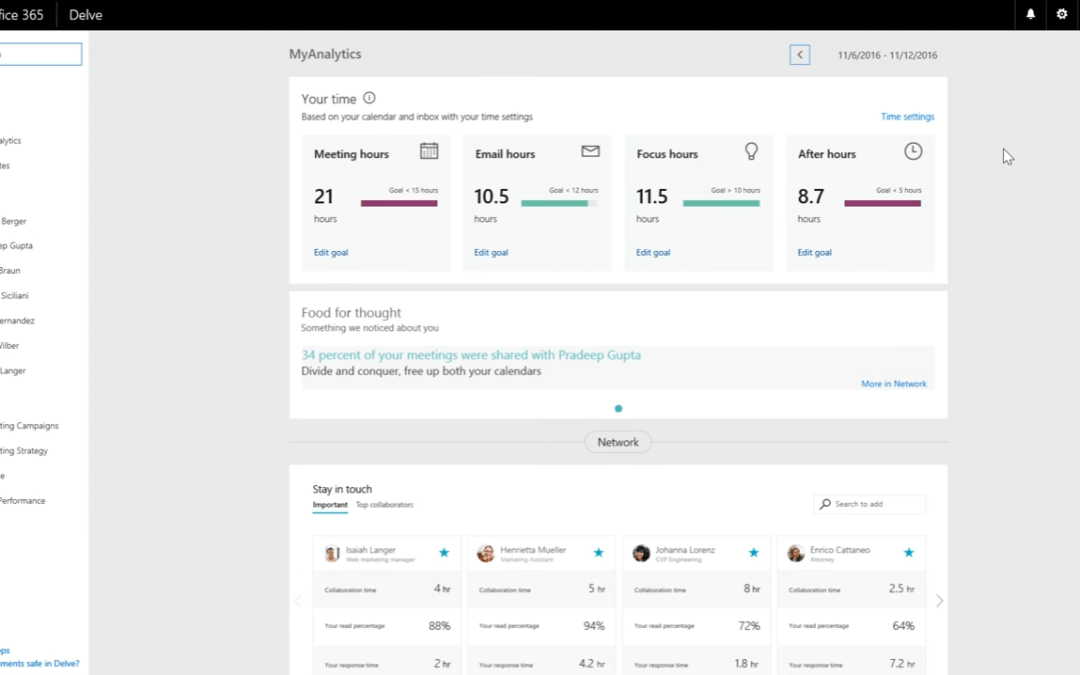Viewport: 1080px width, 675px height.
Task: Click the 11/6/2016 - 11/12/2016 date range
Action: click(887, 55)
